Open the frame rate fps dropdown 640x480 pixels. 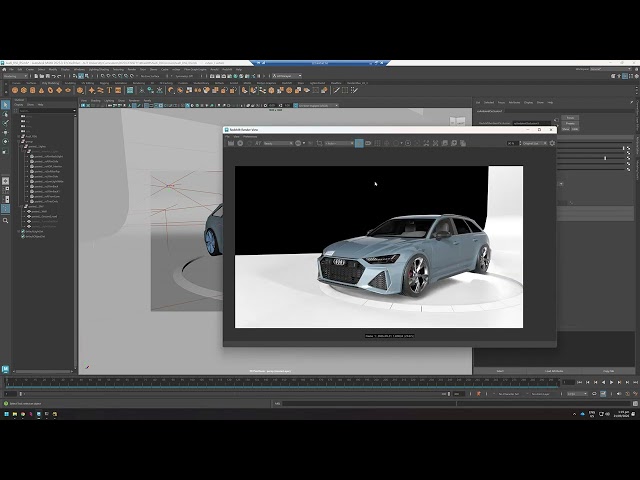(577, 394)
